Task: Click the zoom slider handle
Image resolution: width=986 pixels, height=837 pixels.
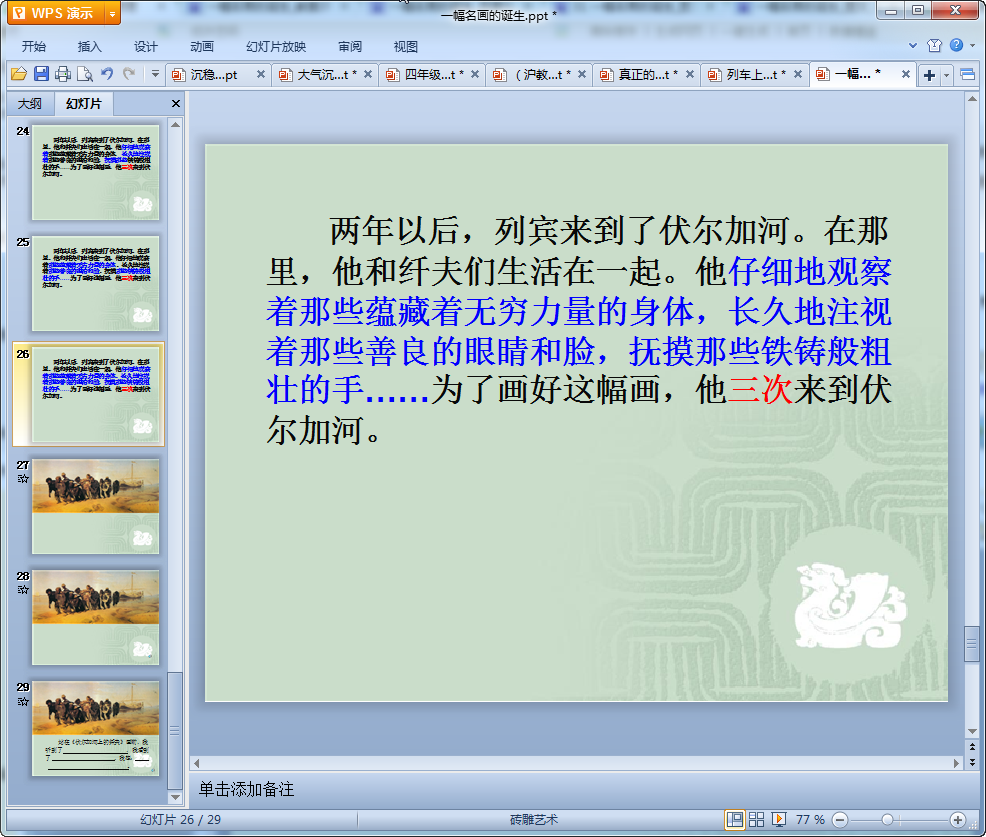Action: (x=887, y=819)
